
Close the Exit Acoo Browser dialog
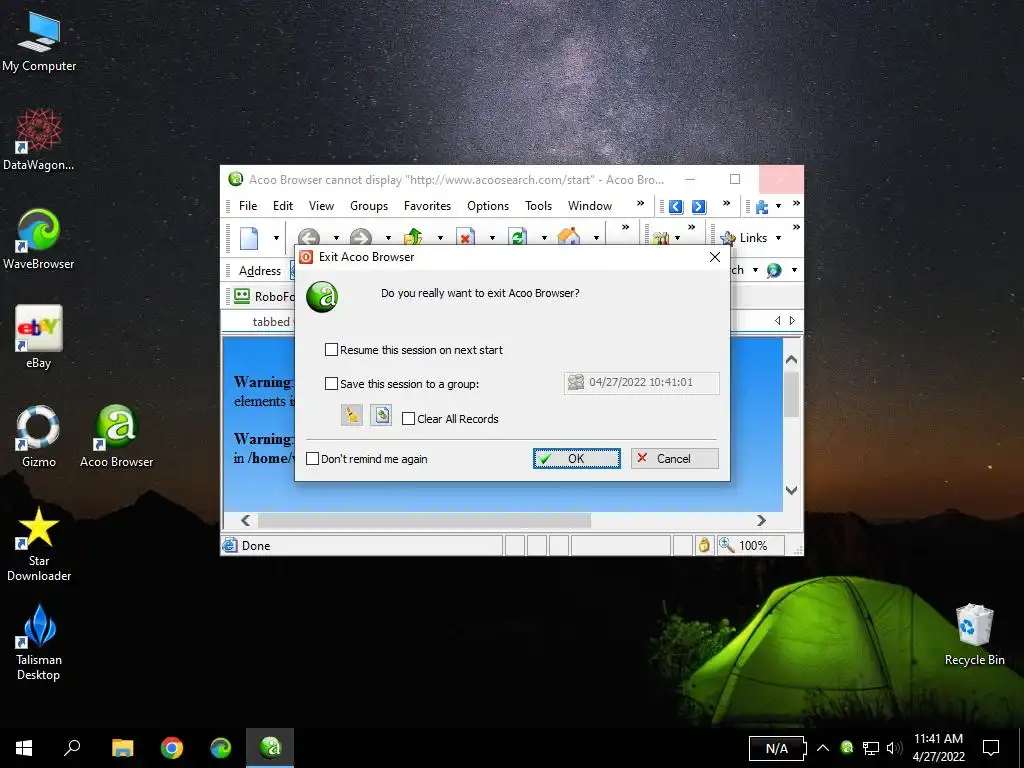(714, 257)
